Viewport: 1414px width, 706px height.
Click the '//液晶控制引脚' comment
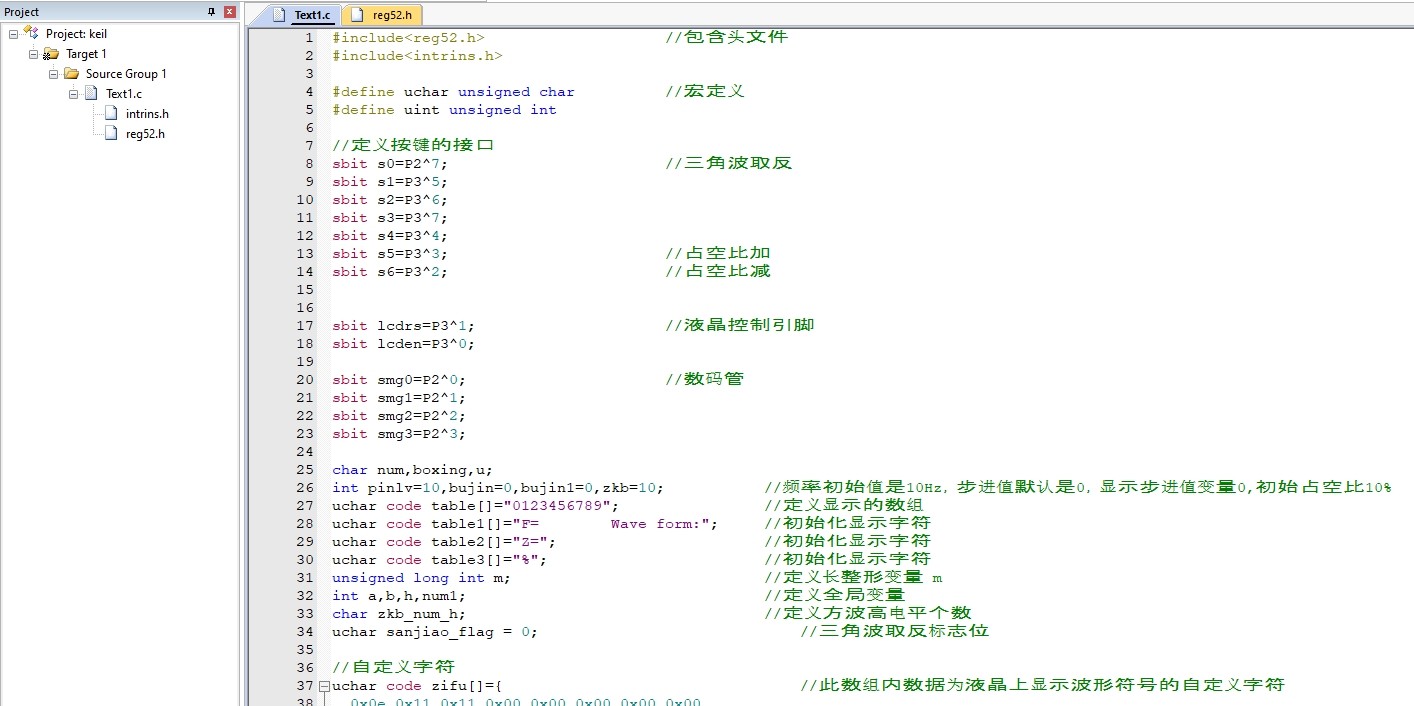point(739,326)
